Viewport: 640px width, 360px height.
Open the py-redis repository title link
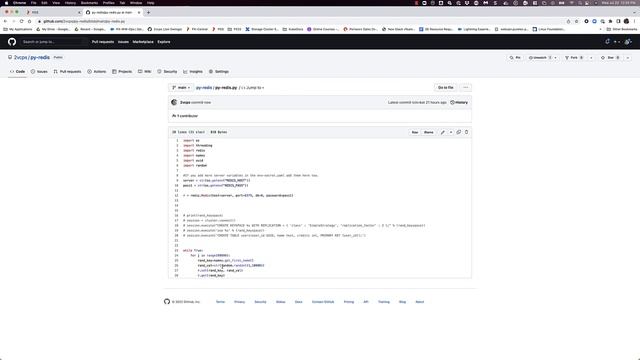40,58
